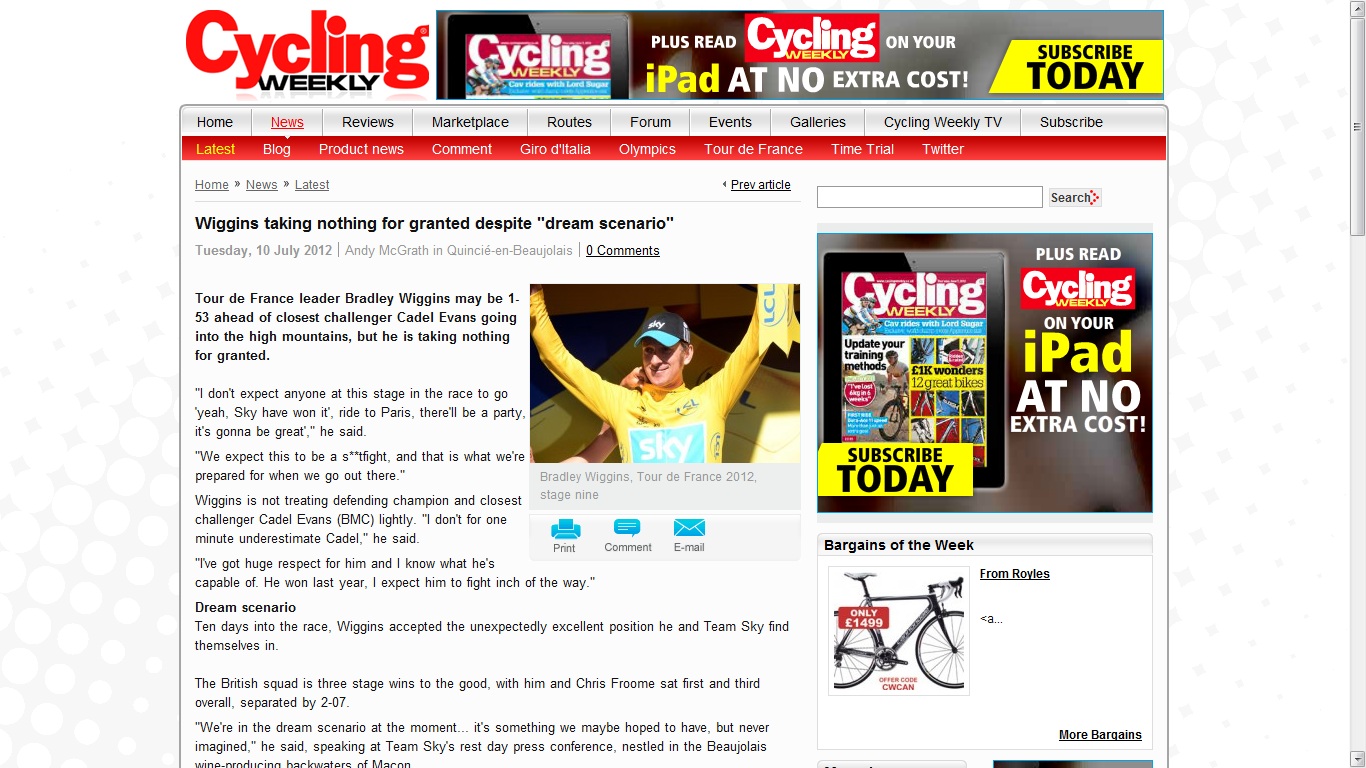Open the Marketplace menu item

[470, 122]
